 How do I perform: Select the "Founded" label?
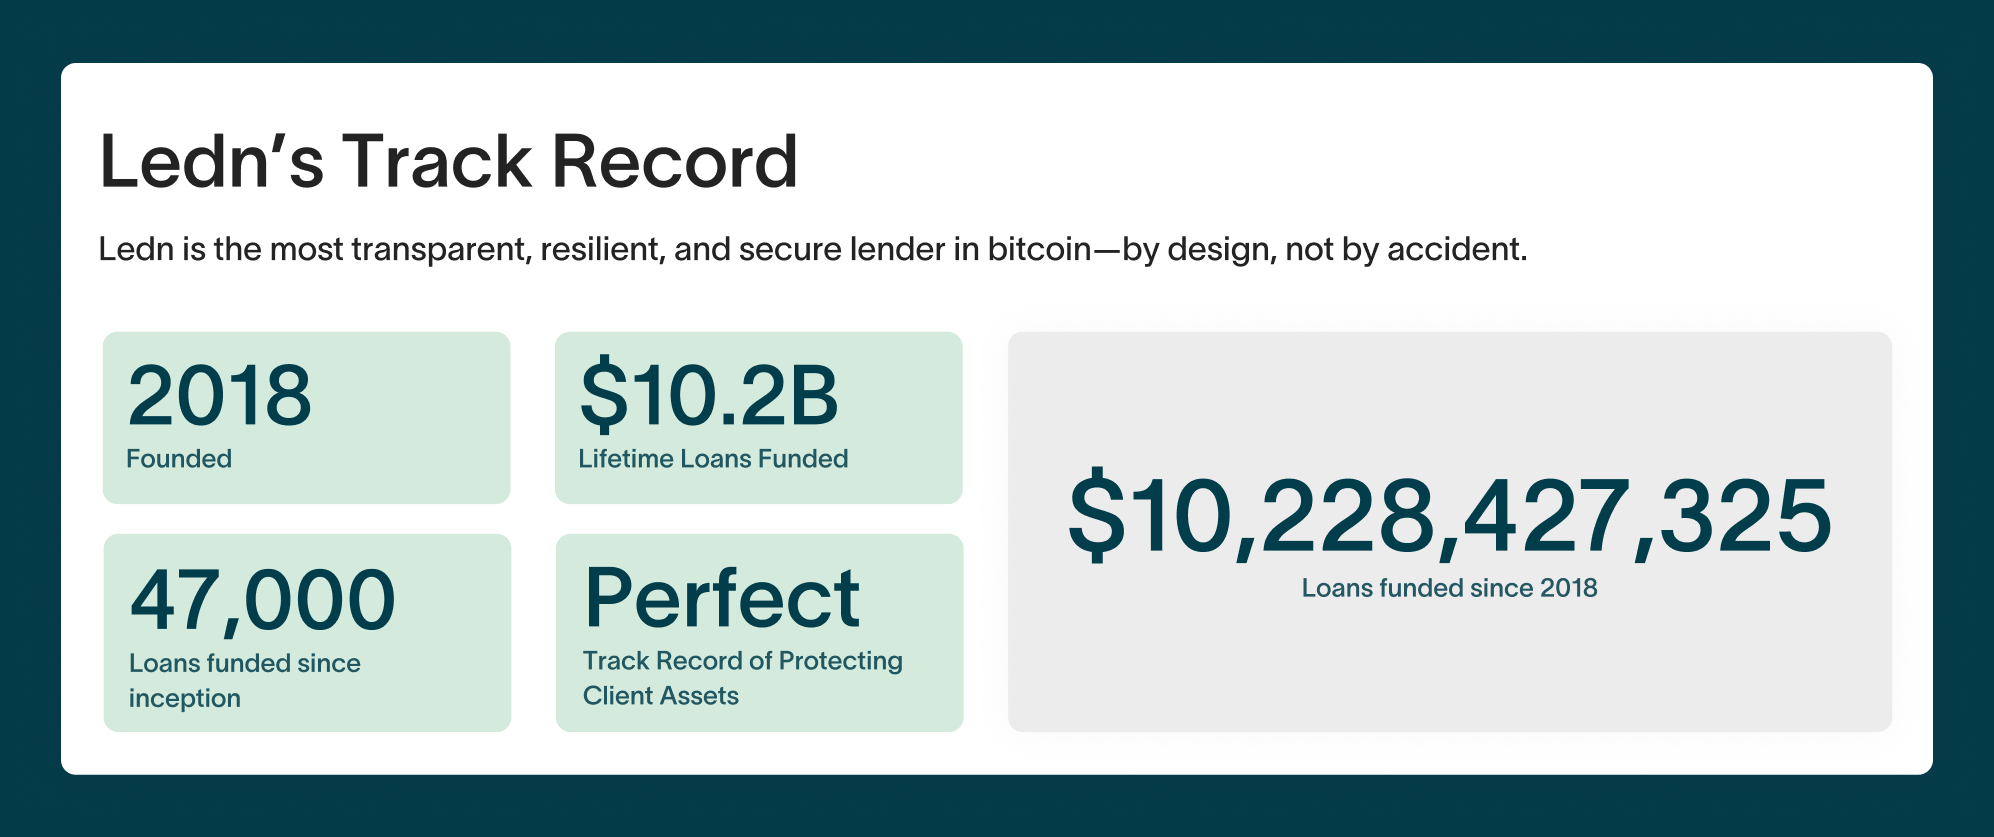click(179, 458)
